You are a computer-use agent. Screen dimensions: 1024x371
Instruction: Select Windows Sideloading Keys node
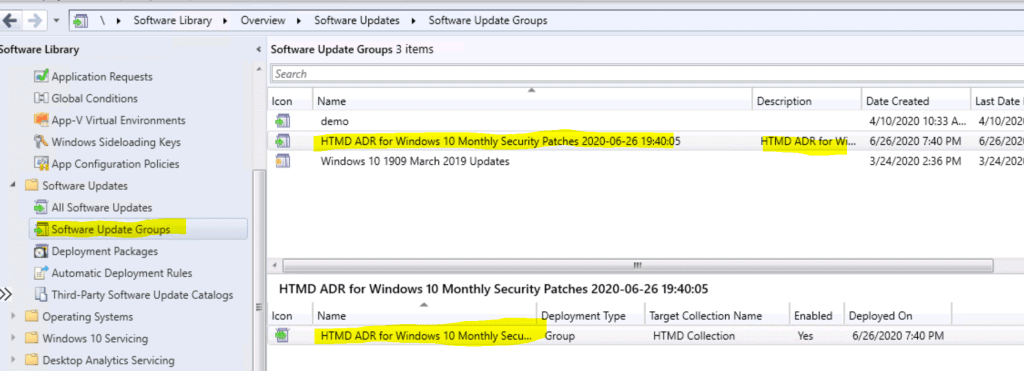(x=116, y=142)
